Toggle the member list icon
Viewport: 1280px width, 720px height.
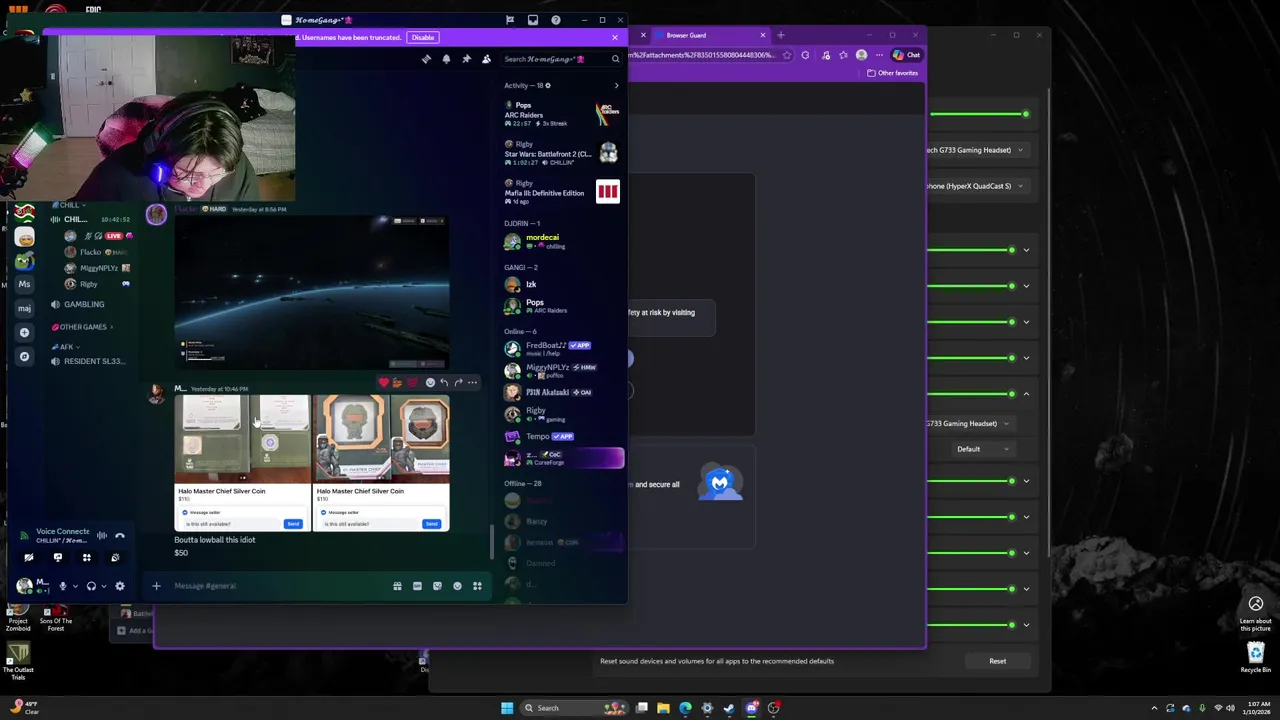coord(486,59)
